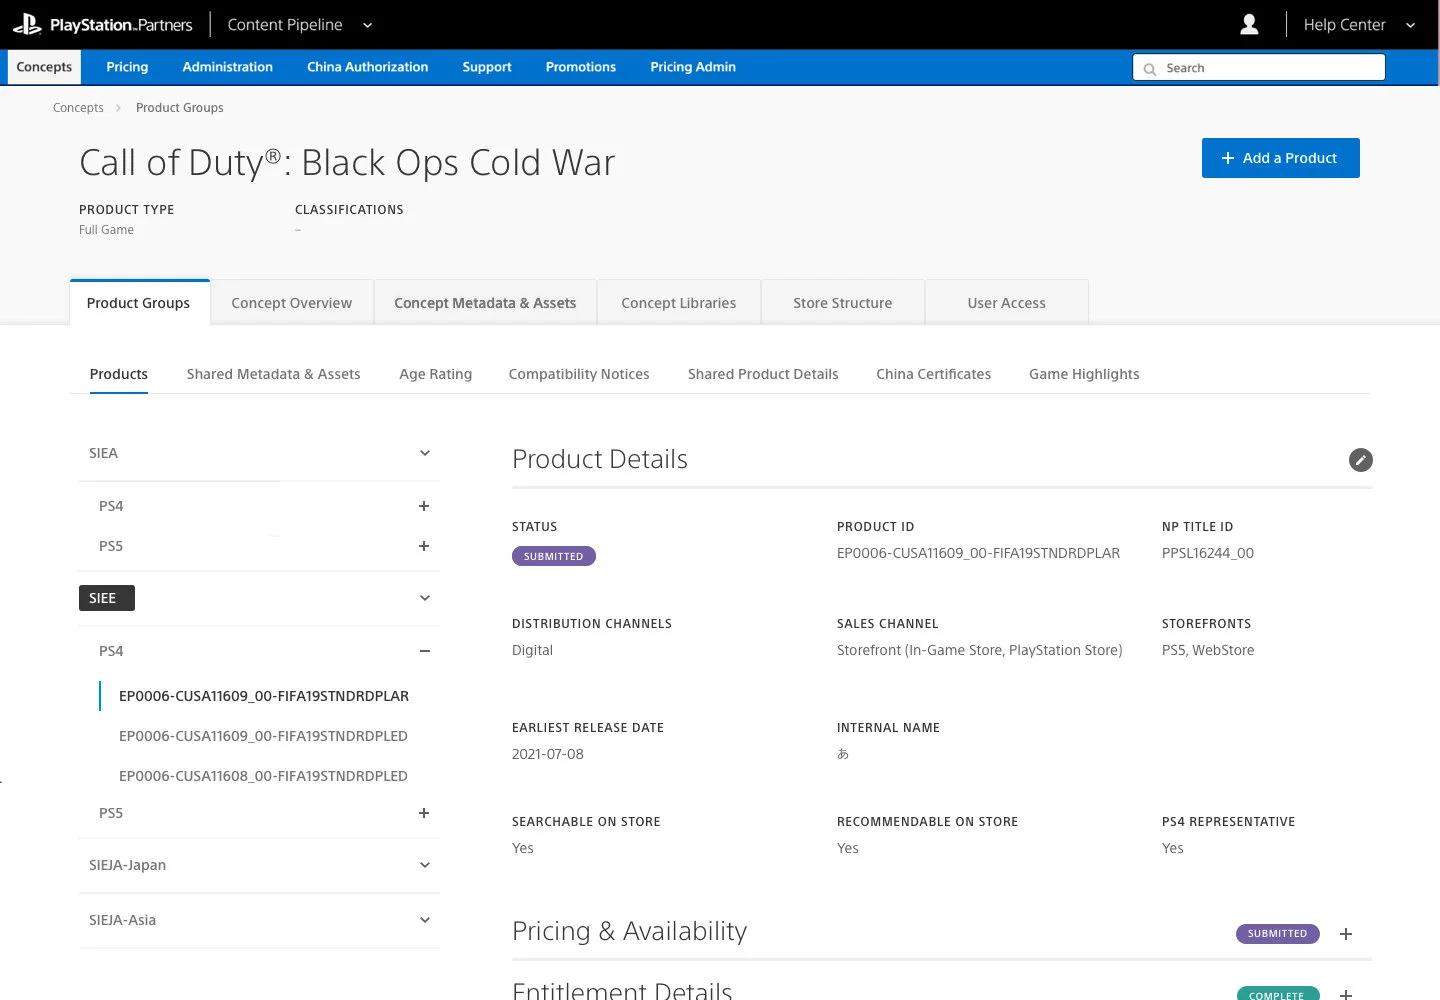1440x1000 pixels.
Task: Click the release date 2021-07-08
Action: point(548,754)
